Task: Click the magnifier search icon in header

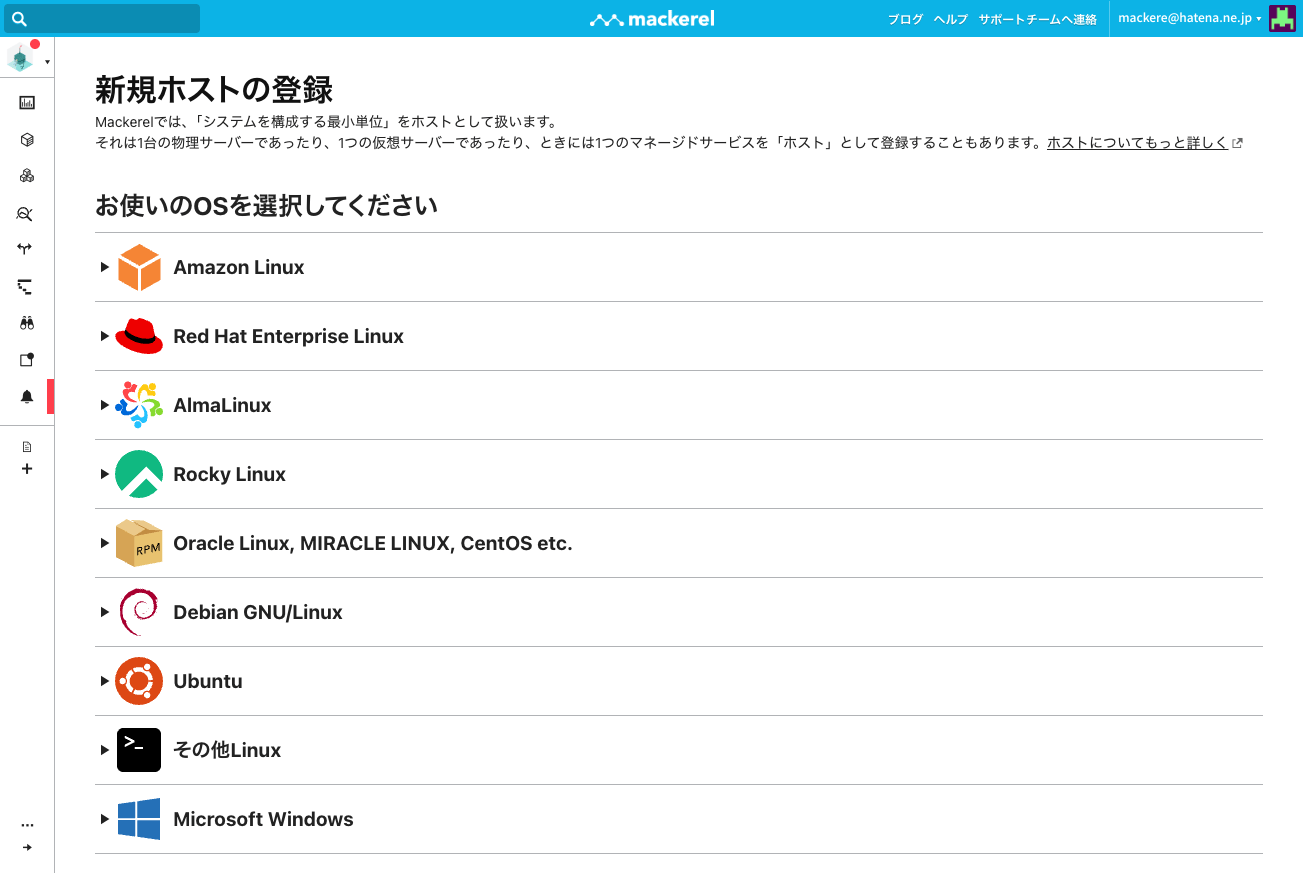Action: pos(19,19)
